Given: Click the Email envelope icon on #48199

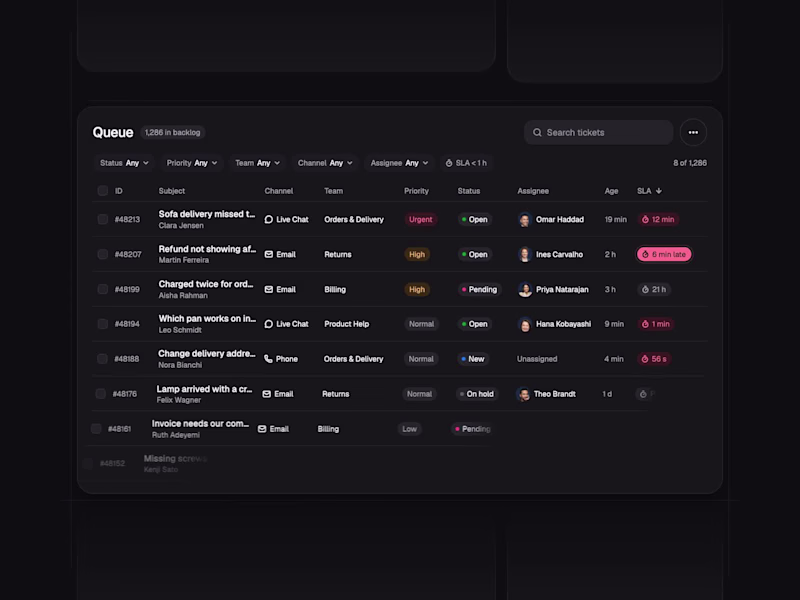Looking at the screenshot, I should (x=268, y=289).
